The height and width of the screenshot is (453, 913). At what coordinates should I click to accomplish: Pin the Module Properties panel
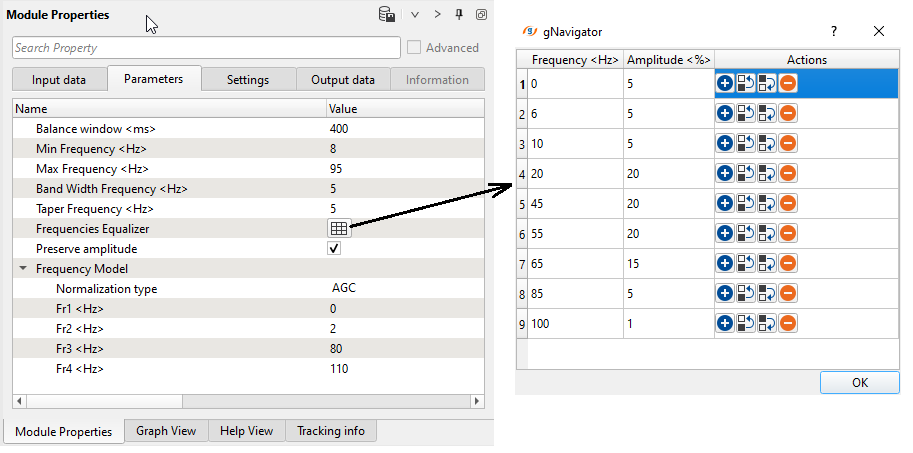[x=459, y=15]
